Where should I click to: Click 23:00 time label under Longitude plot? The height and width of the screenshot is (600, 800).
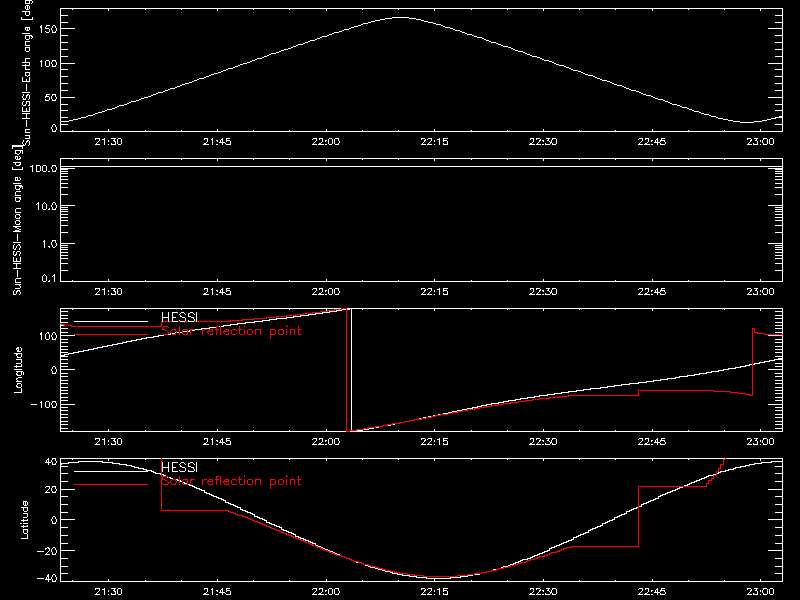coord(760,442)
